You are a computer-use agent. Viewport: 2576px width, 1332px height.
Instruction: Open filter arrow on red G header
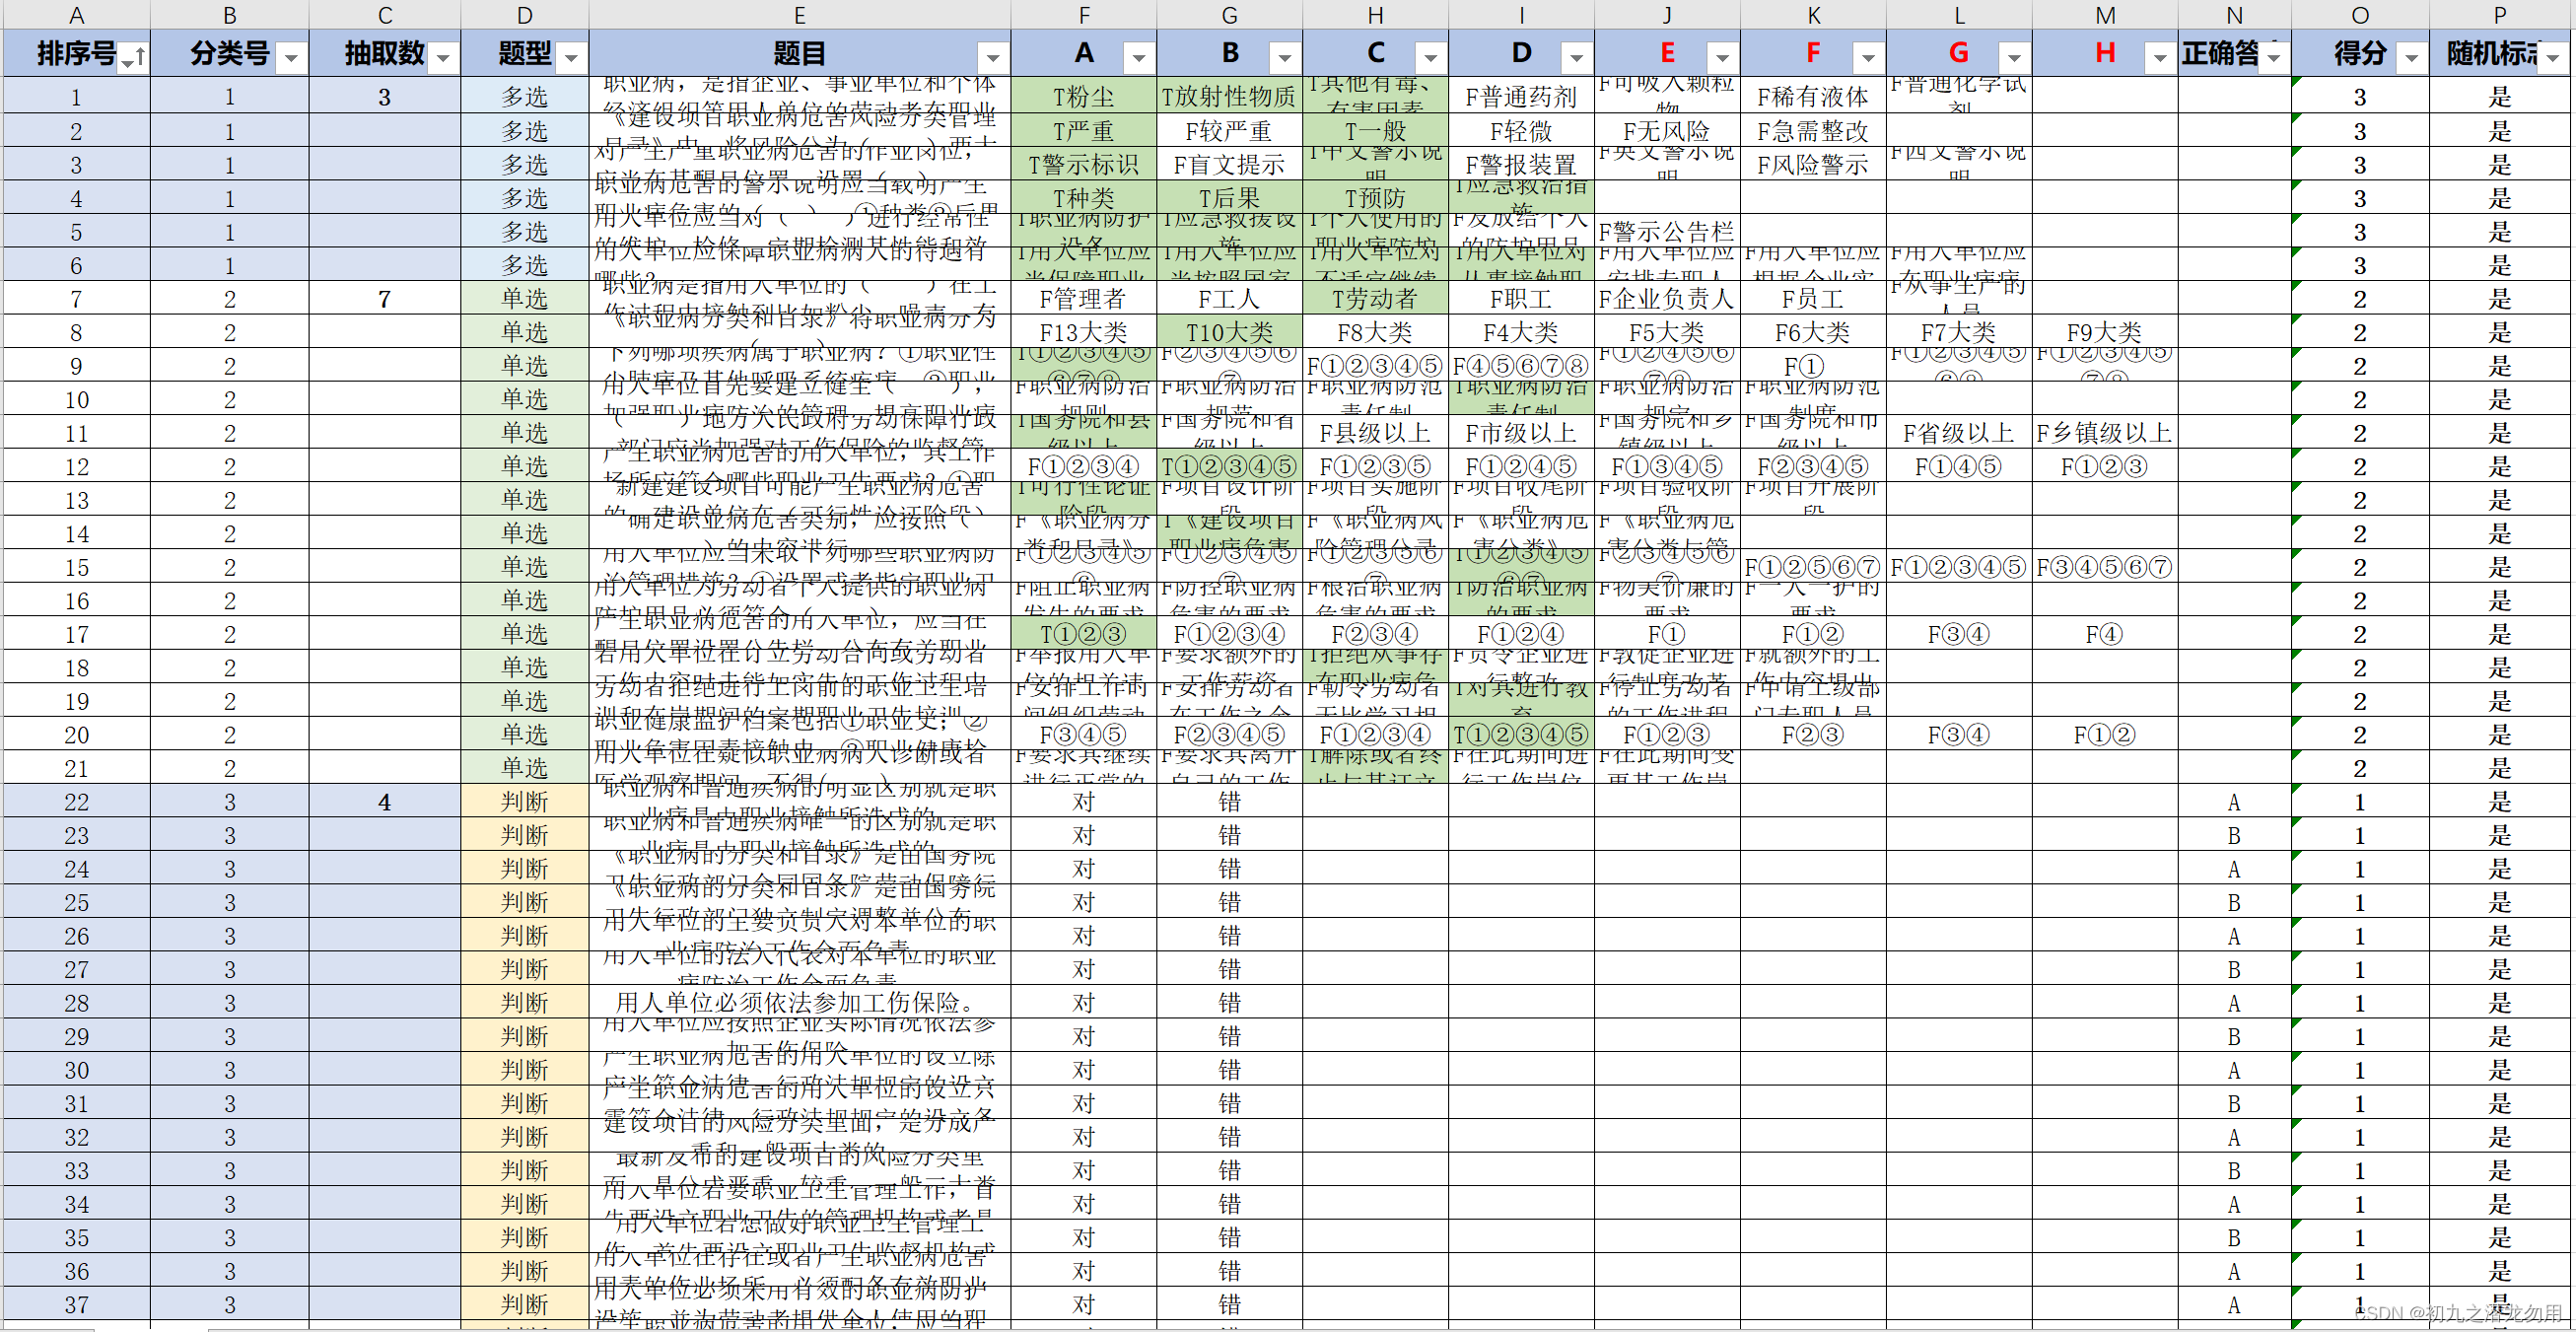click(x=2014, y=58)
